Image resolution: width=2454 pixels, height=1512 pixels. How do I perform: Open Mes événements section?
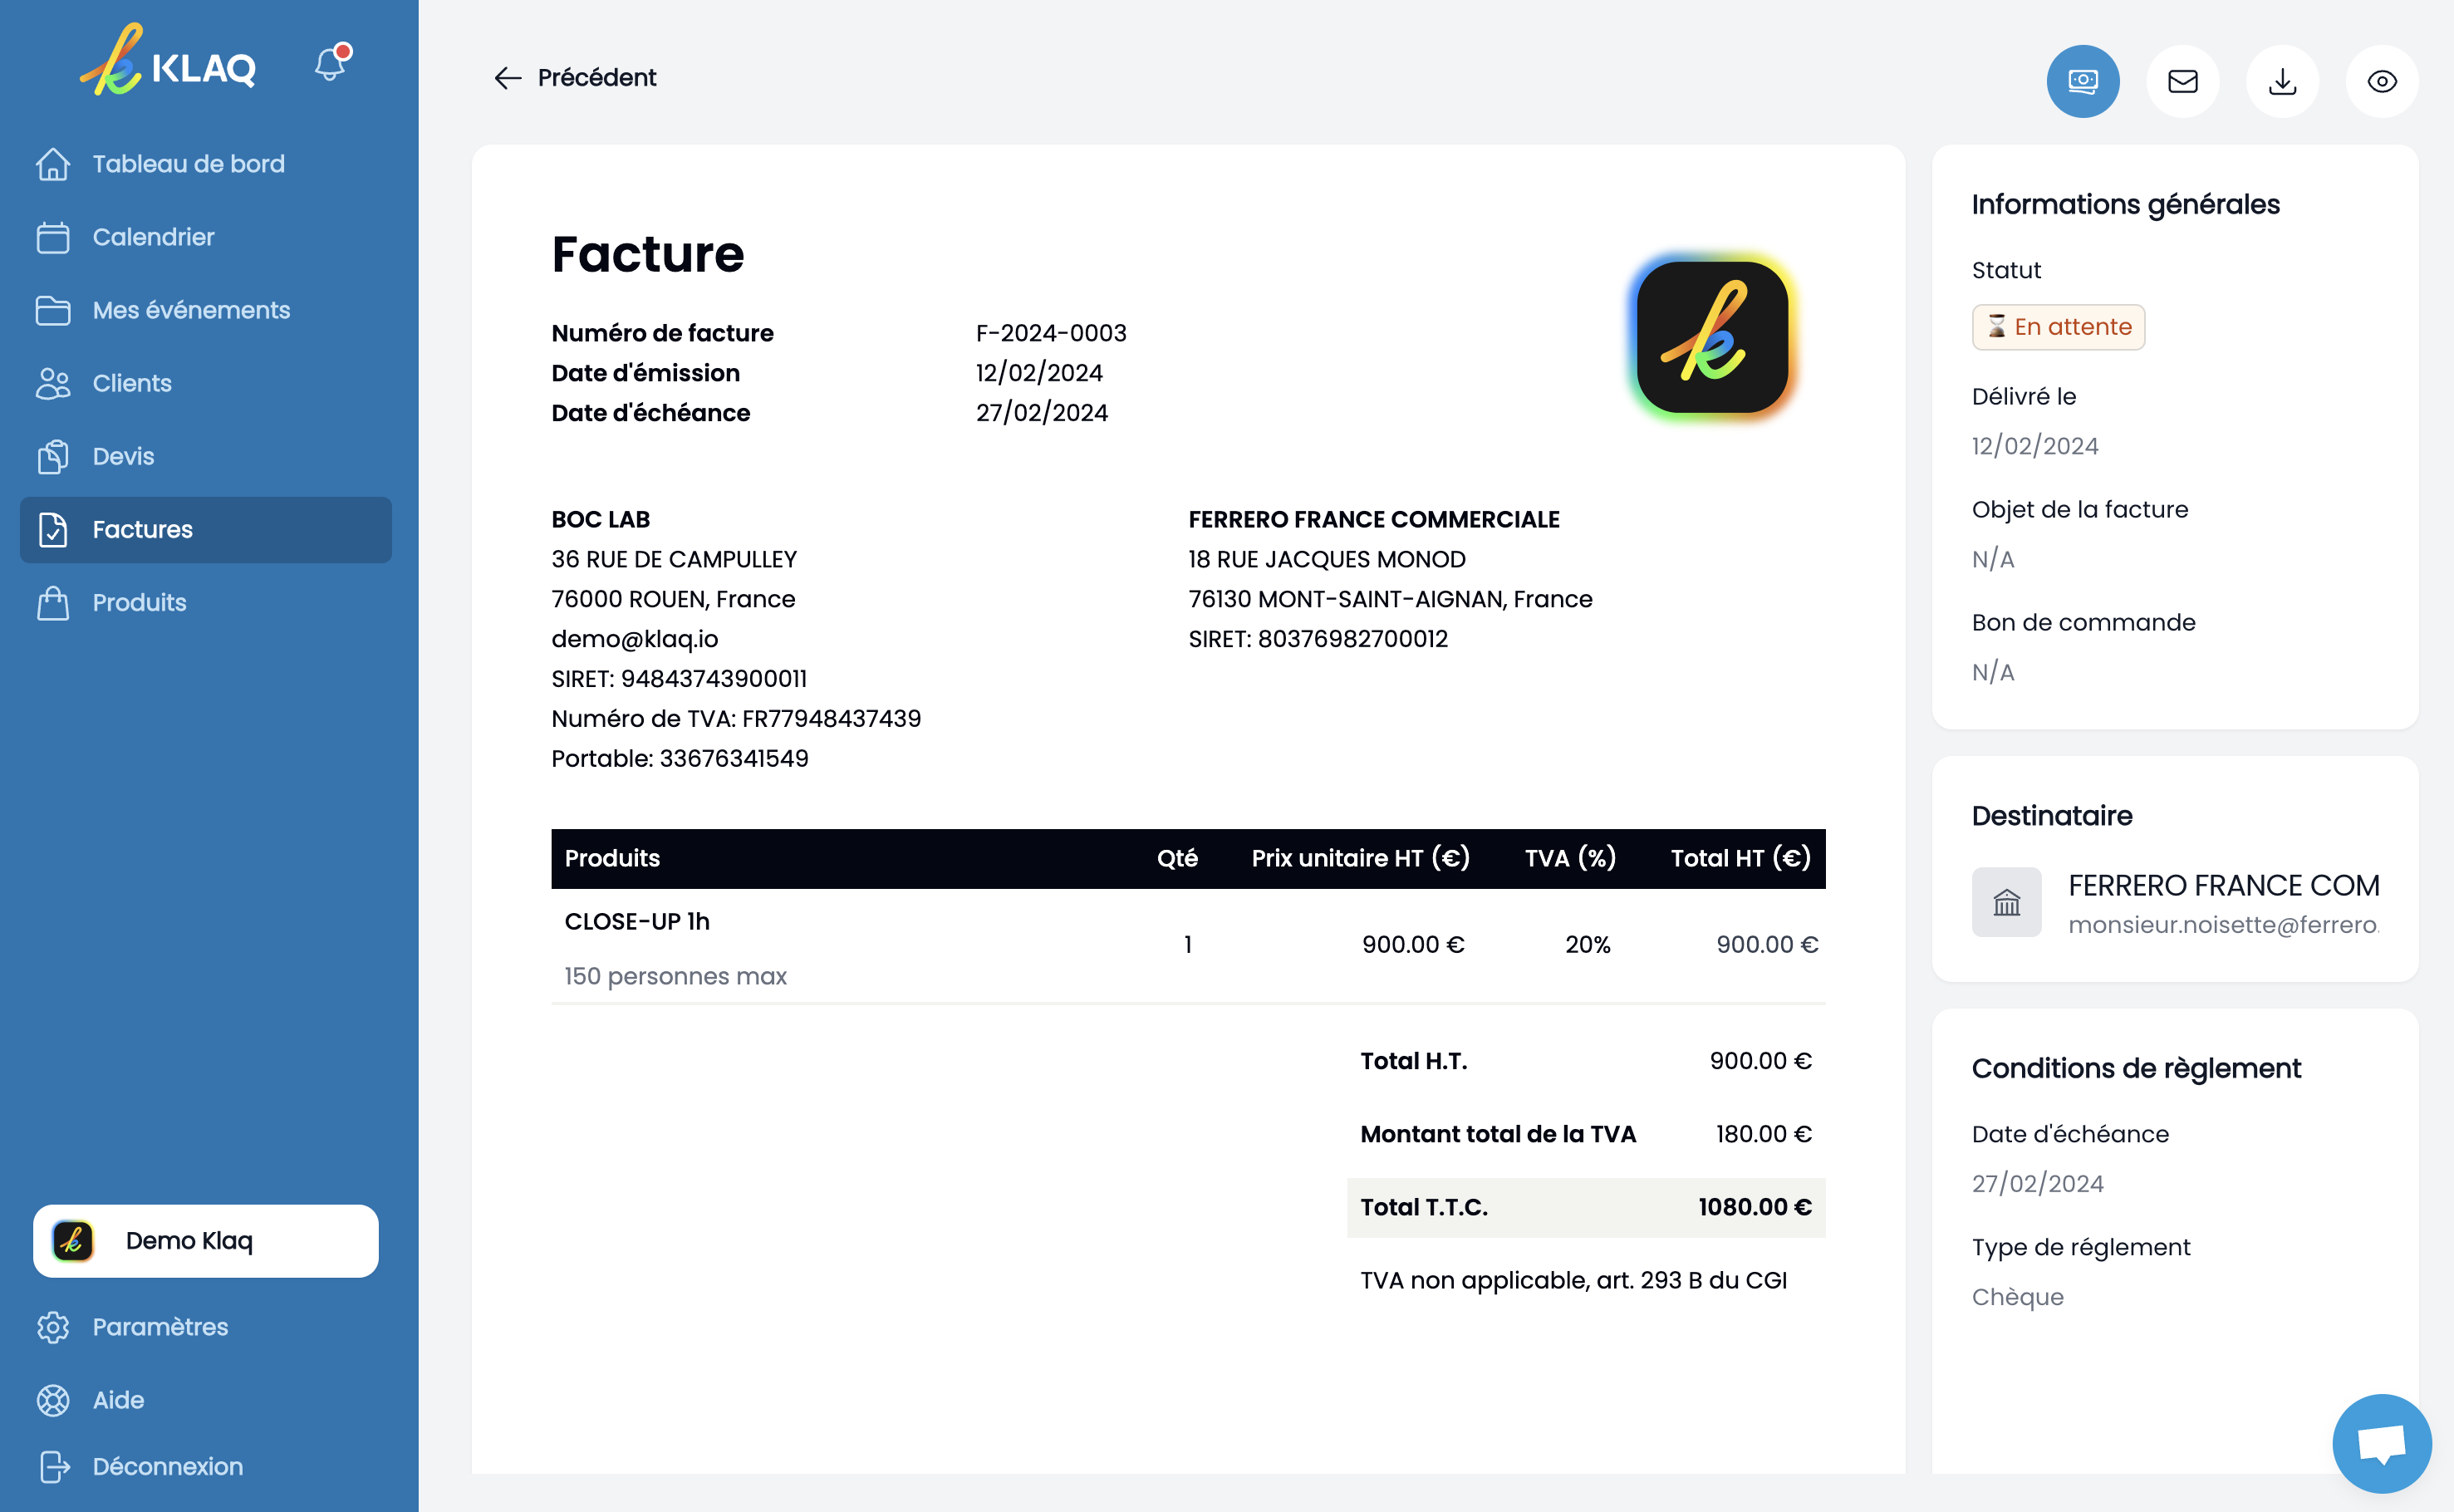(x=191, y=310)
